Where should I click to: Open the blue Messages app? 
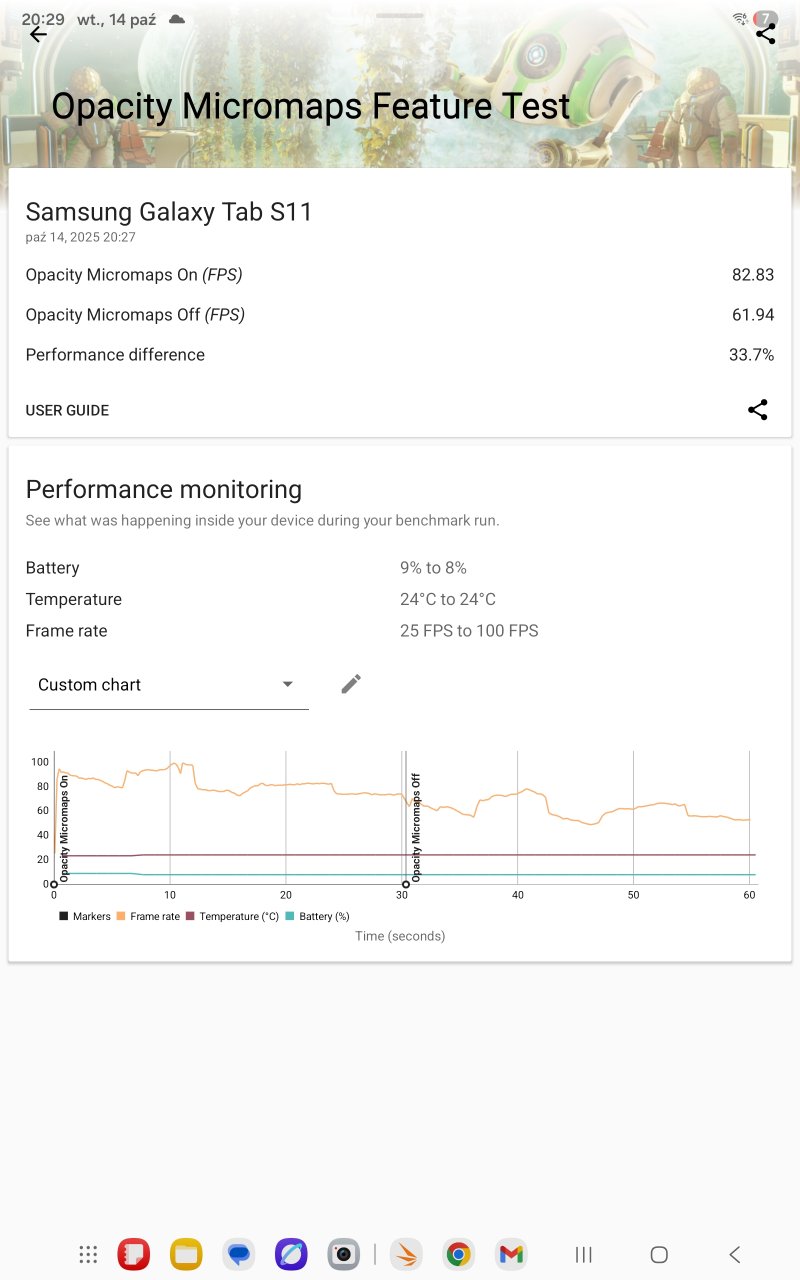[x=238, y=1254]
